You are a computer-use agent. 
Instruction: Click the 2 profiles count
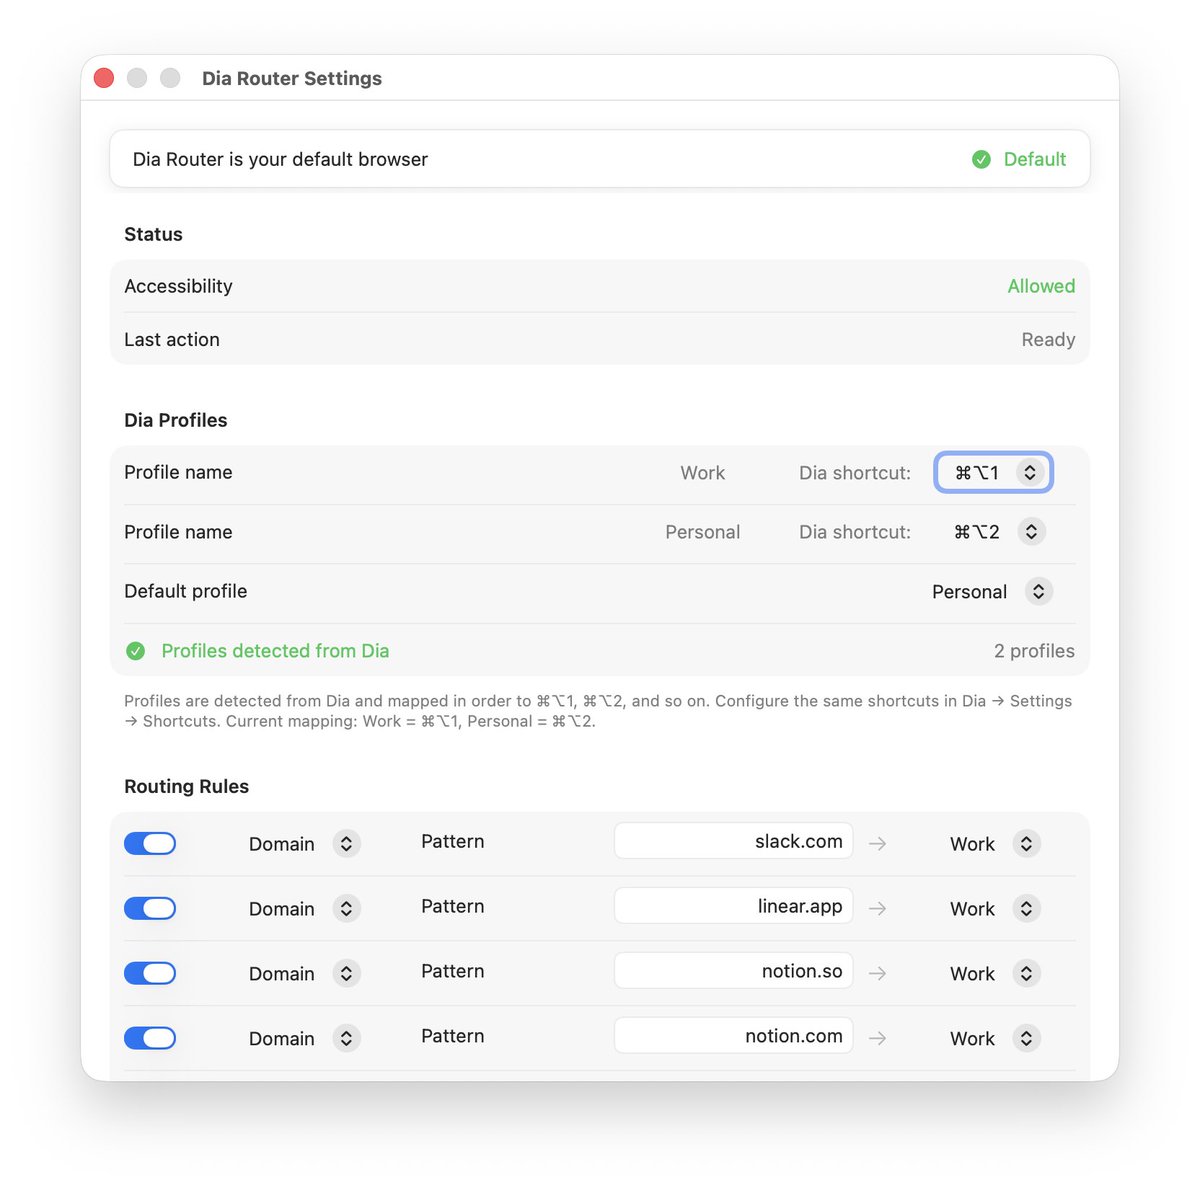(1034, 651)
